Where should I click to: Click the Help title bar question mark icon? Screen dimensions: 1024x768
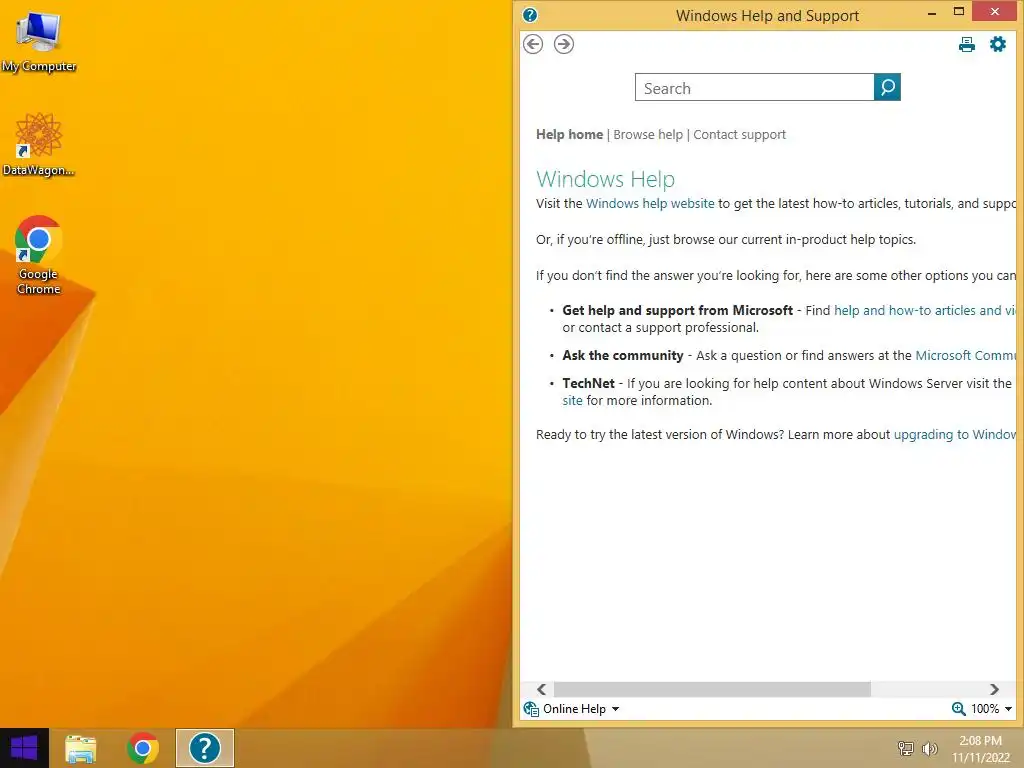click(530, 15)
